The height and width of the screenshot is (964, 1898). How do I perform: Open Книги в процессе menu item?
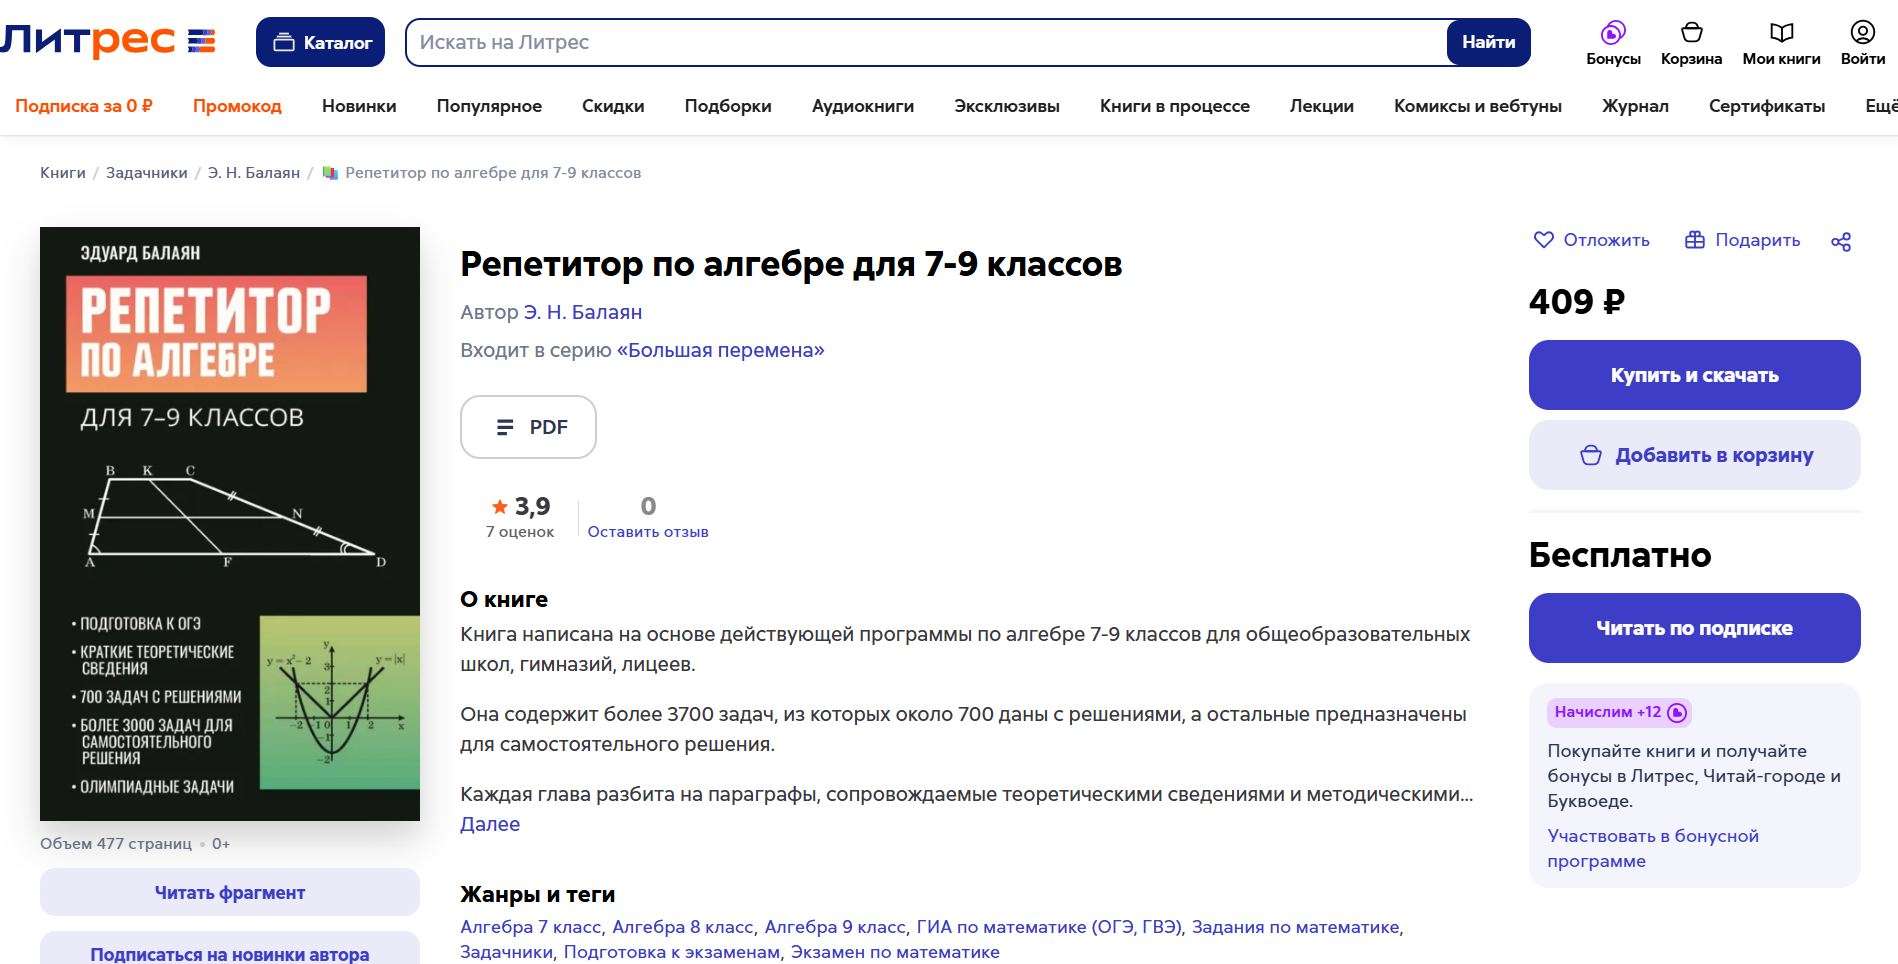(x=1175, y=106)
